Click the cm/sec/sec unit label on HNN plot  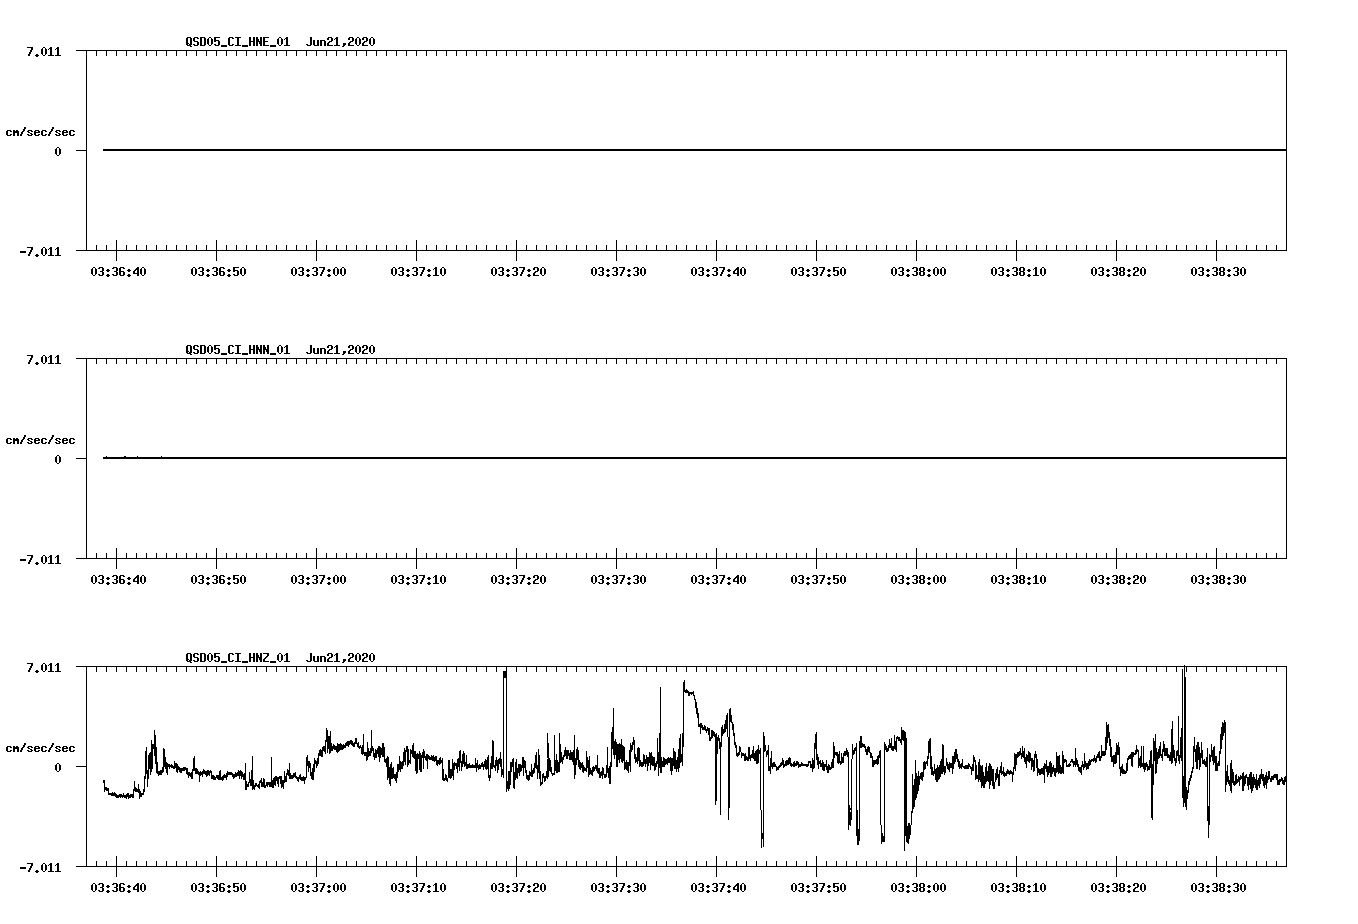click(x=40, y=440)
